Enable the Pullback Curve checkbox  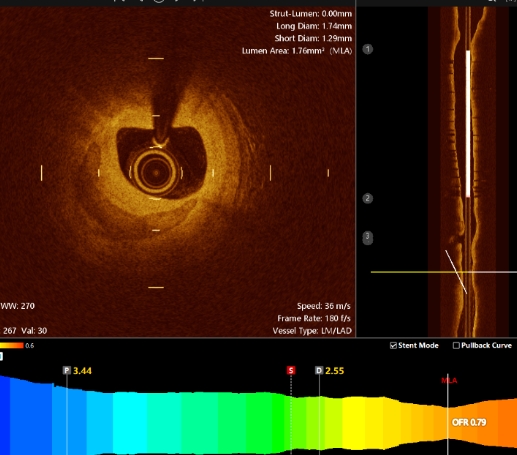pos(456,345)
